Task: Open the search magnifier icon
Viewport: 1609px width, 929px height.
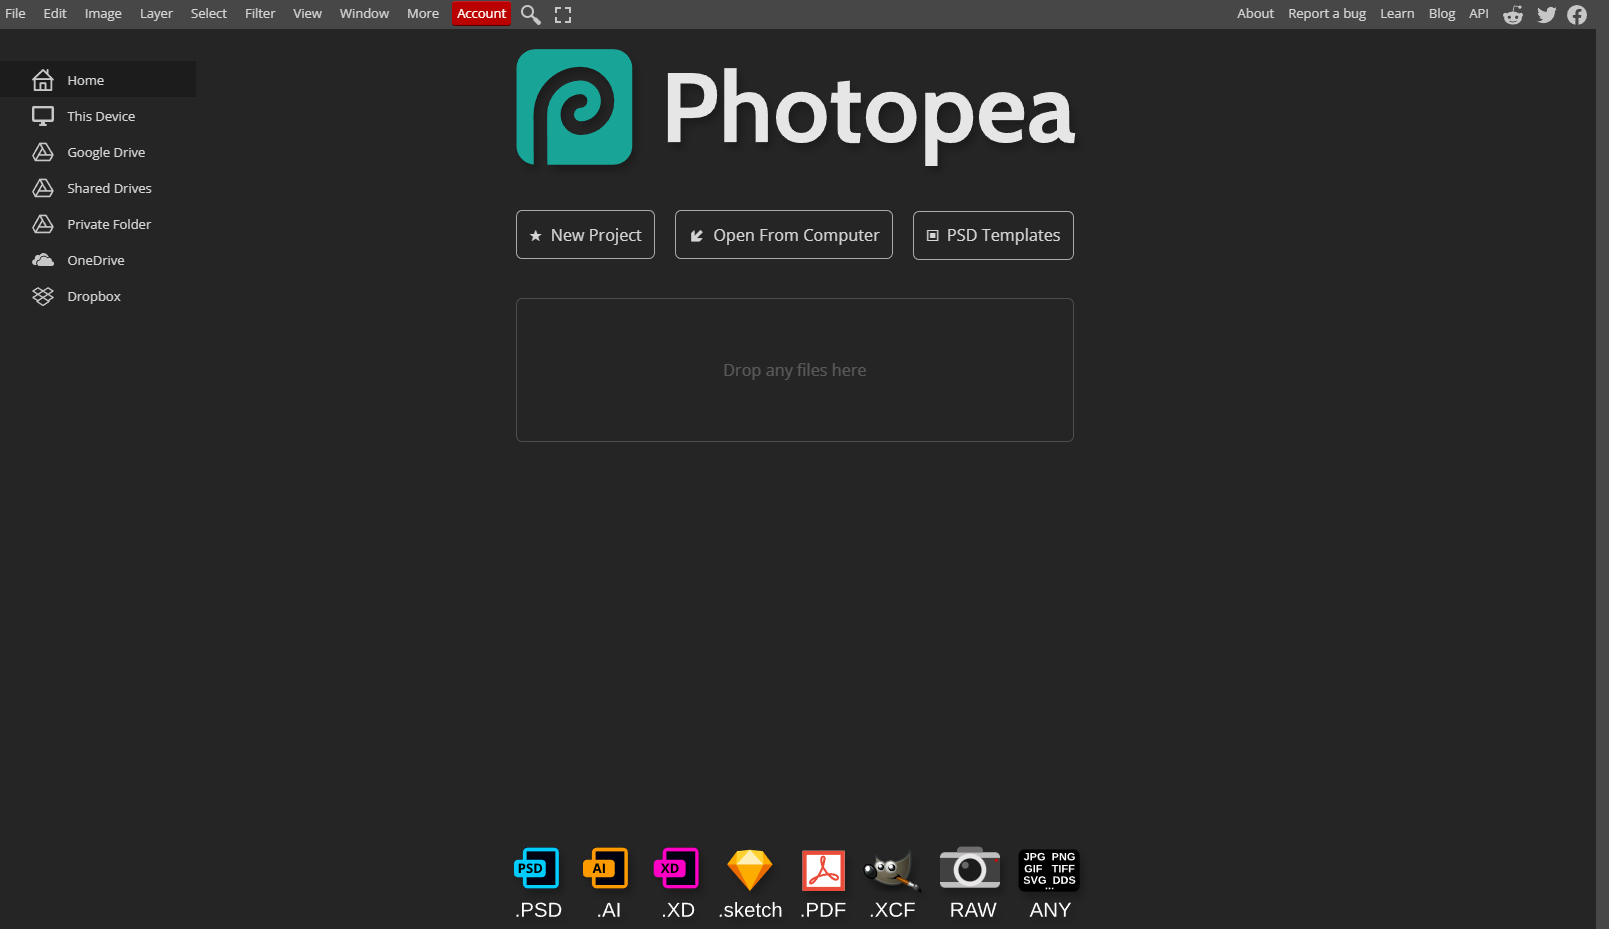Action: click(x=531, y=15)
